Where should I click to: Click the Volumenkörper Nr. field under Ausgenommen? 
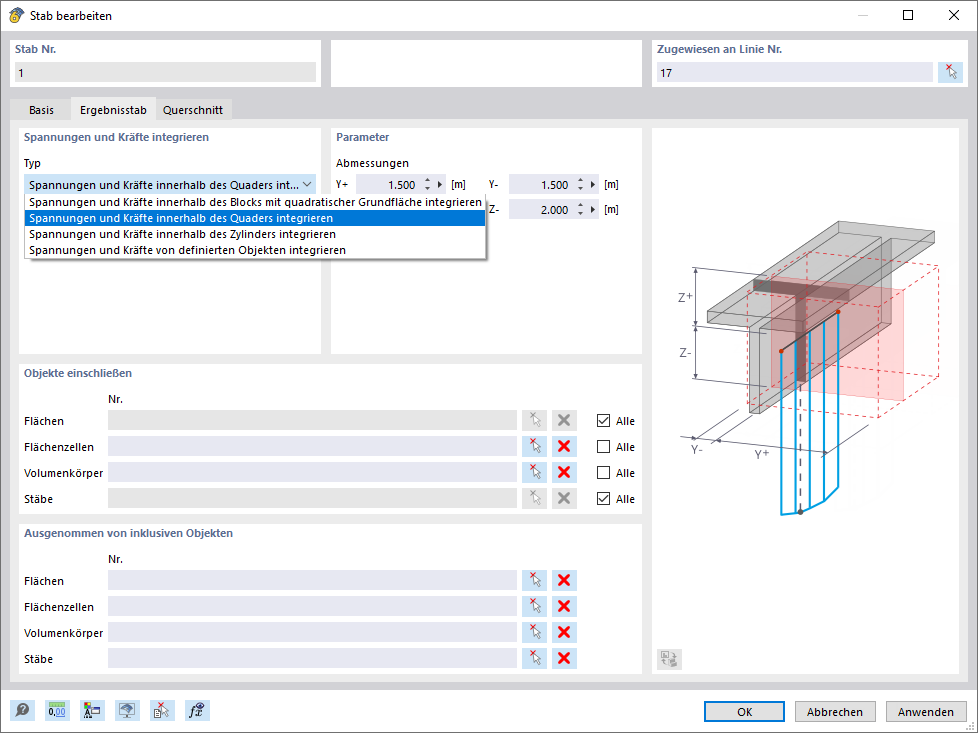[312, 633]
